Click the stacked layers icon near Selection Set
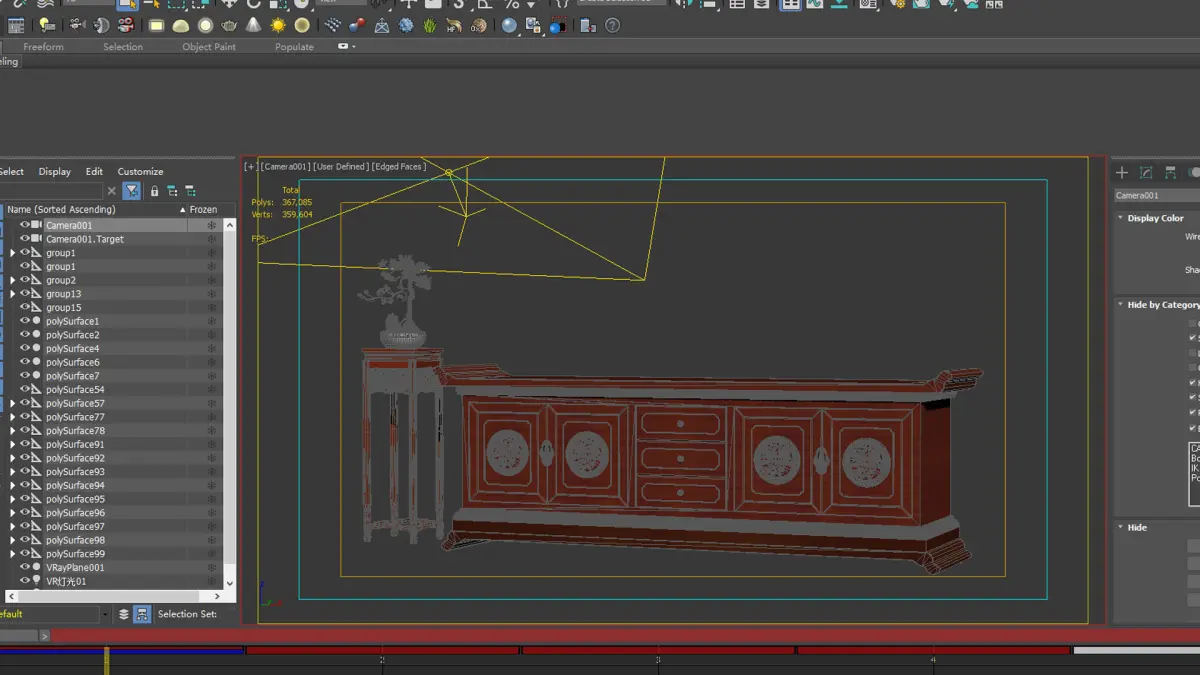Screen dimensions: 1200x675 click(x=124, y=614)
